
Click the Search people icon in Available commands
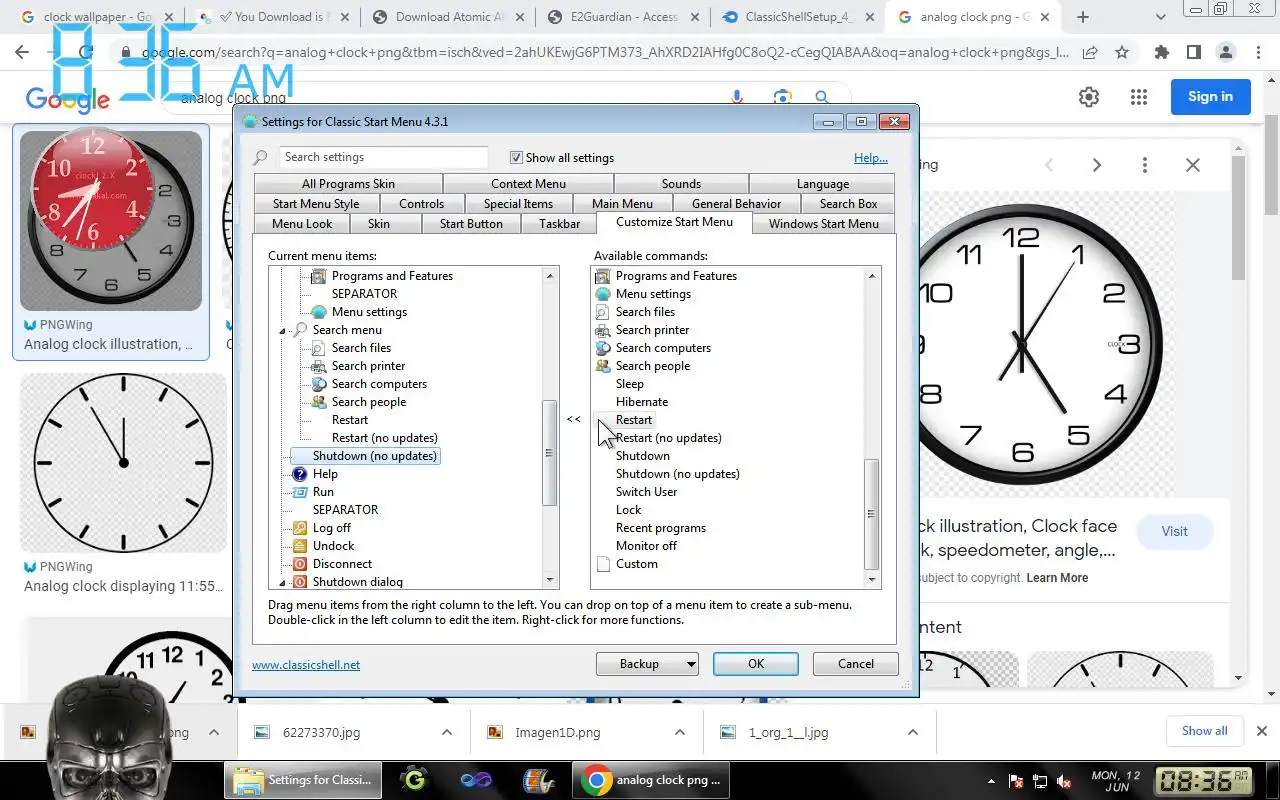pyautogui.click(x=602, y=366)
